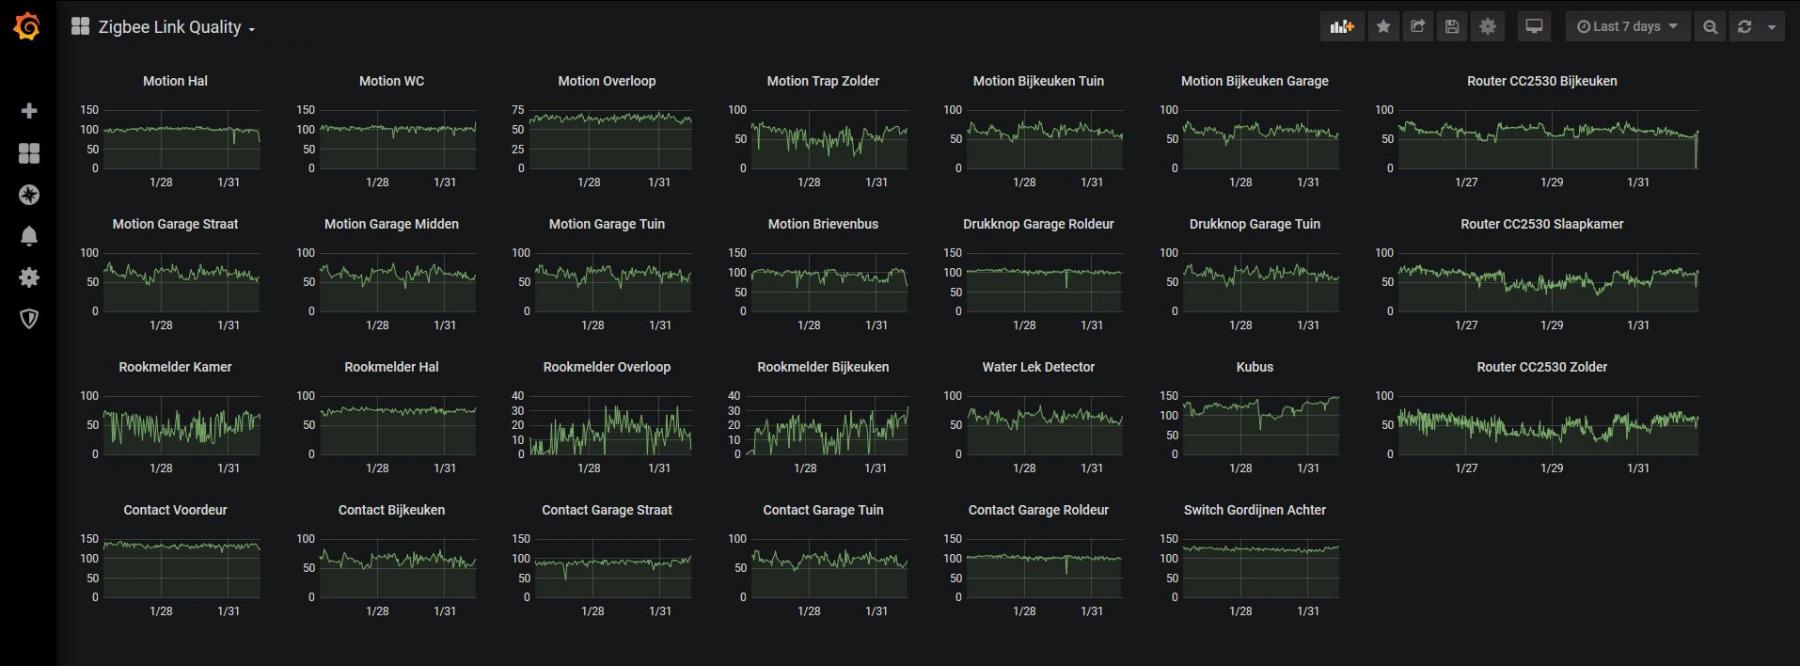Open the Last 7 days time picker
This screenshot has height=666, width=1800.
pos(1627,27)
